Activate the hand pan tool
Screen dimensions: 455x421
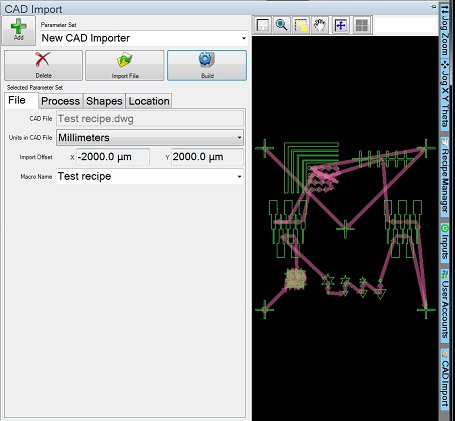(x=320, y=25)
